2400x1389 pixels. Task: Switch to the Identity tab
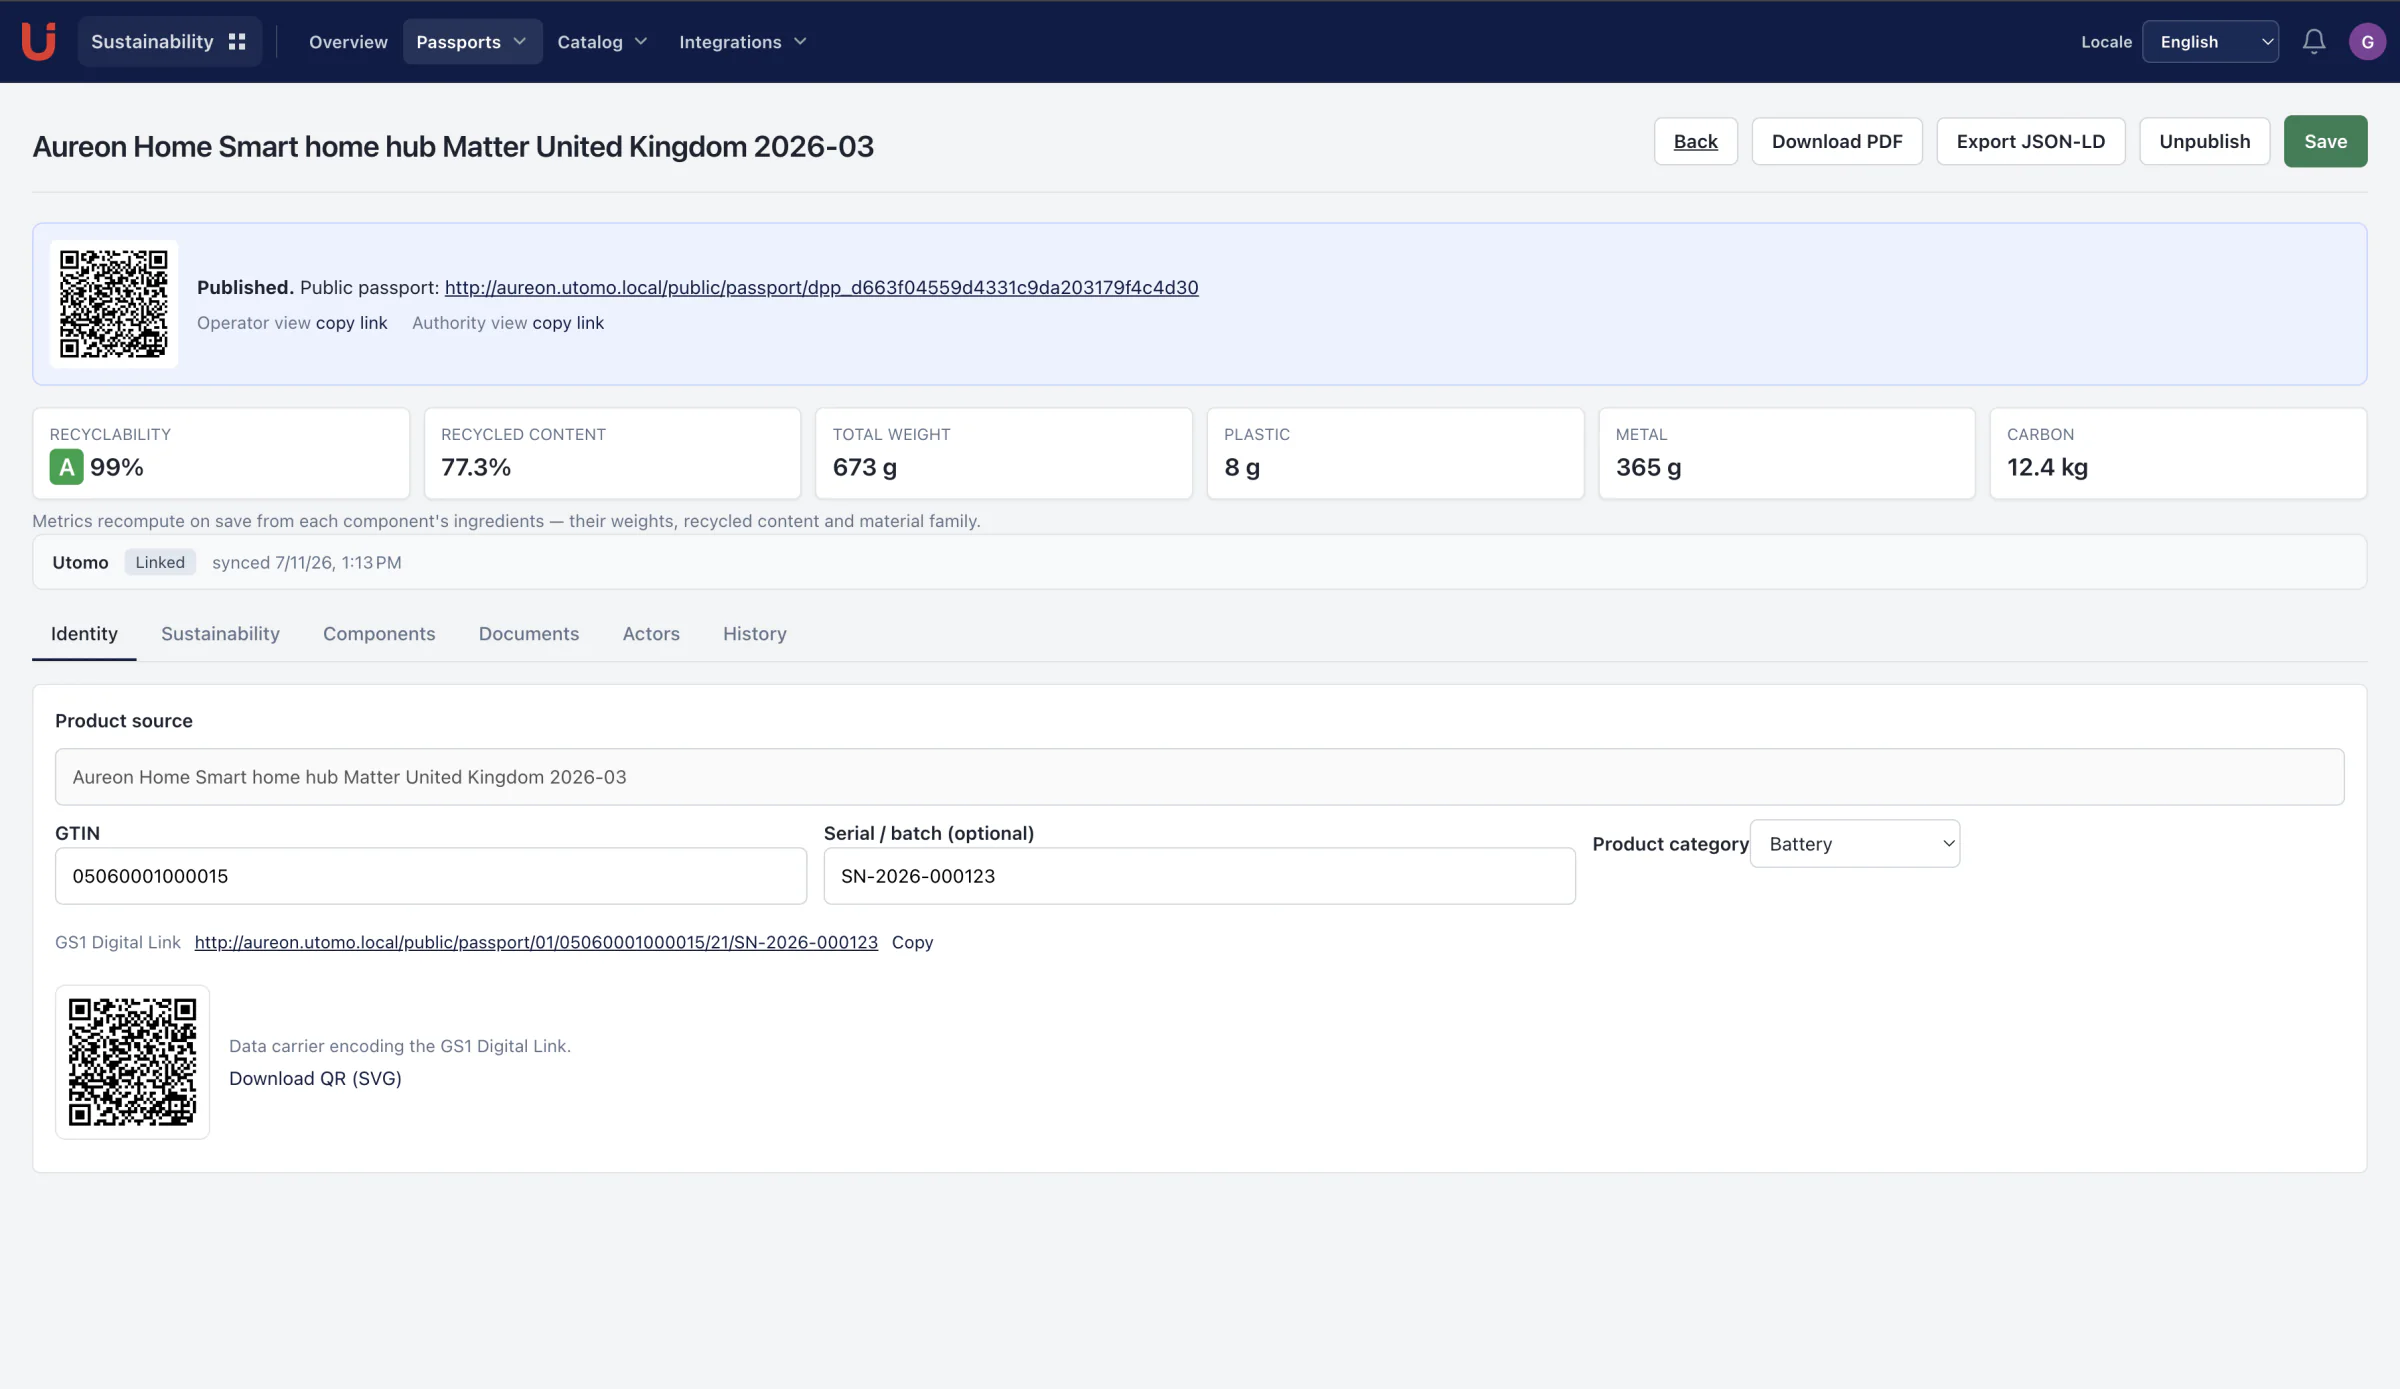click(84, 634)
